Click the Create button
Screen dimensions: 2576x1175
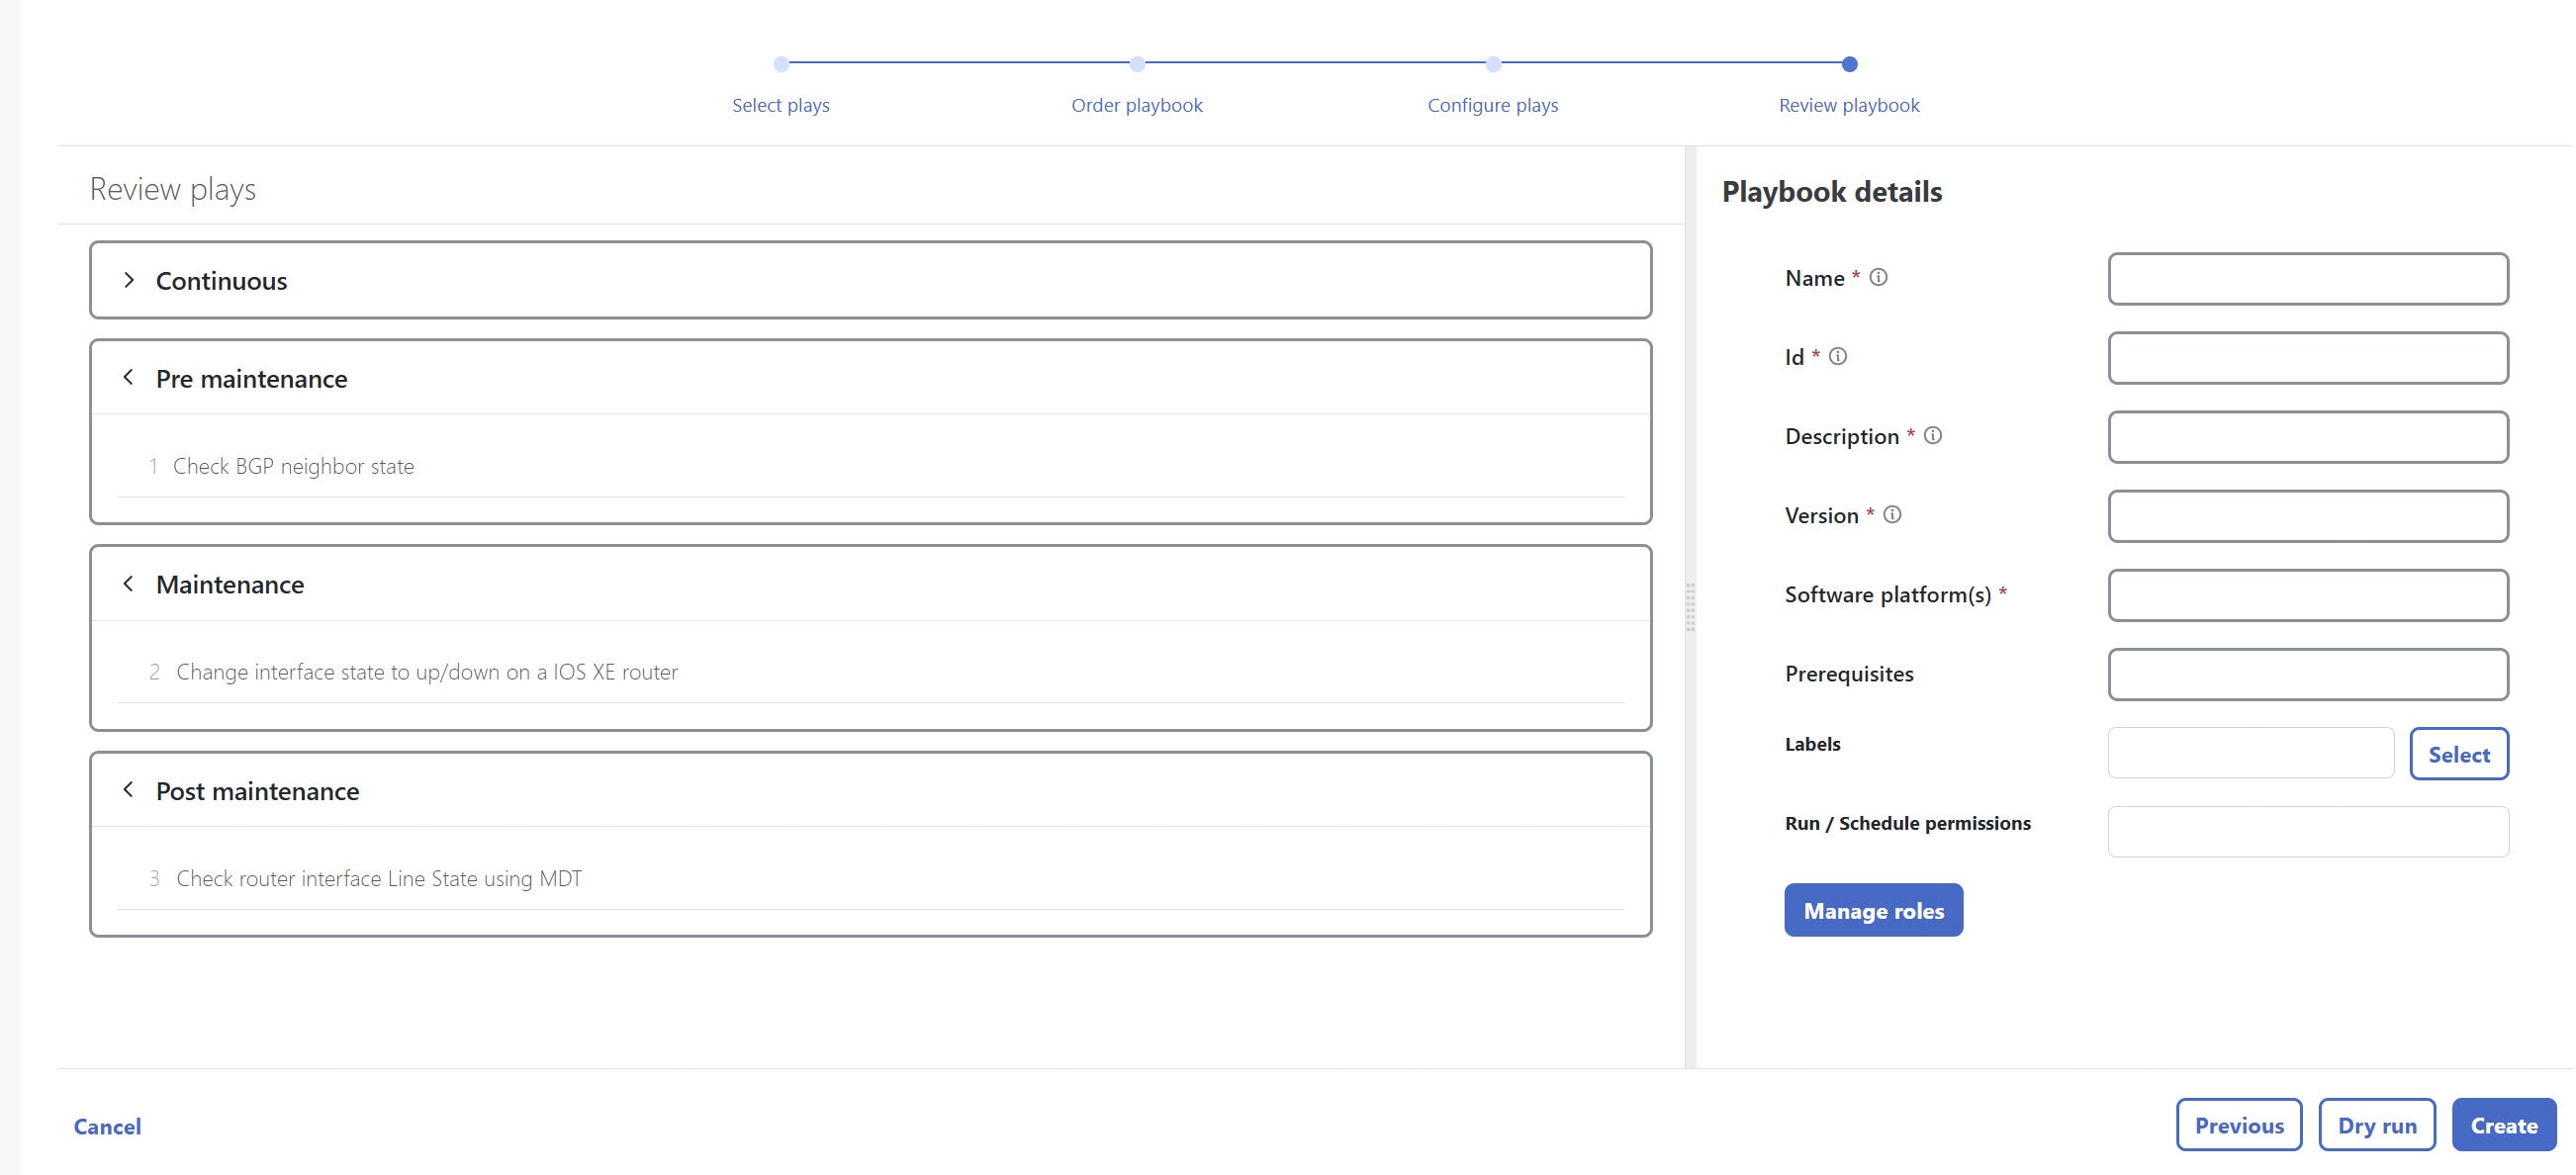tap(2503, 1125)
